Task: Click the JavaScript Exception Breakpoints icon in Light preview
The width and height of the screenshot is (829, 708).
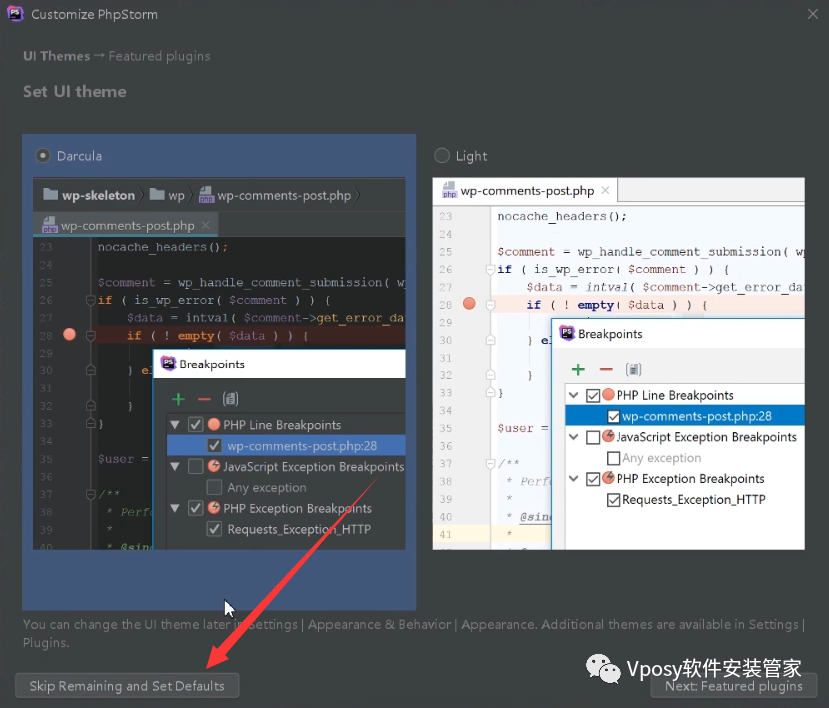Action: 609,436
